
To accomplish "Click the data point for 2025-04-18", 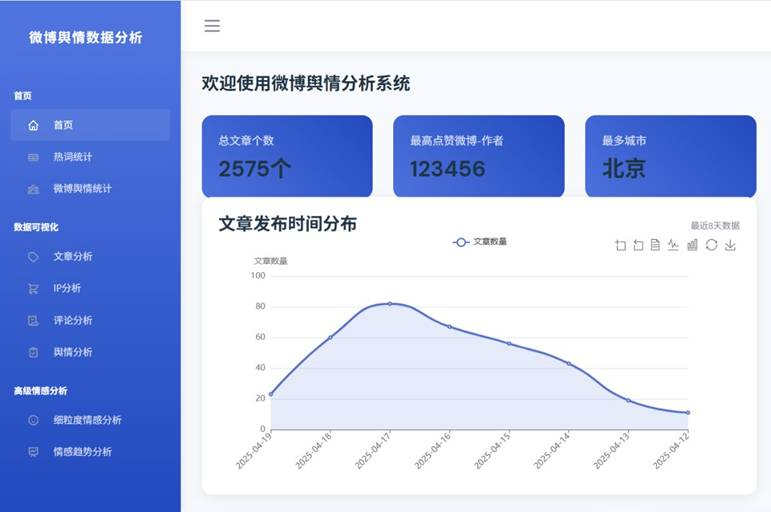I will click(x=330, y=337).
